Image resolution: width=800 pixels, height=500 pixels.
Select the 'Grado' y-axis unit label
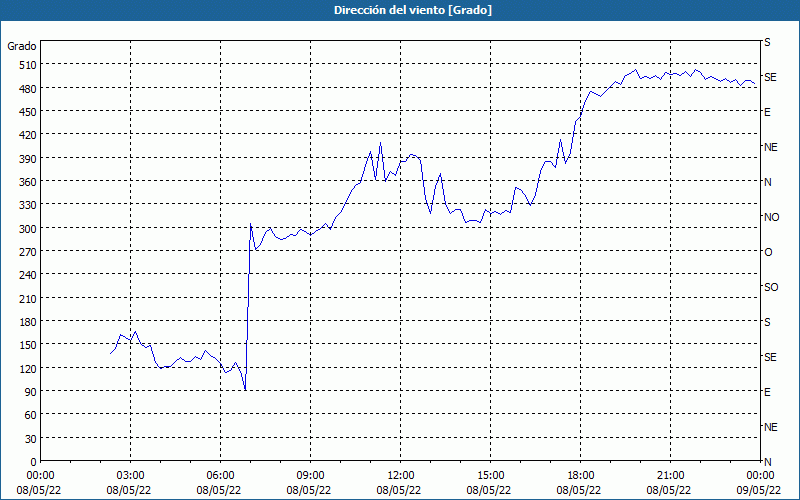(x=22, y=46)
